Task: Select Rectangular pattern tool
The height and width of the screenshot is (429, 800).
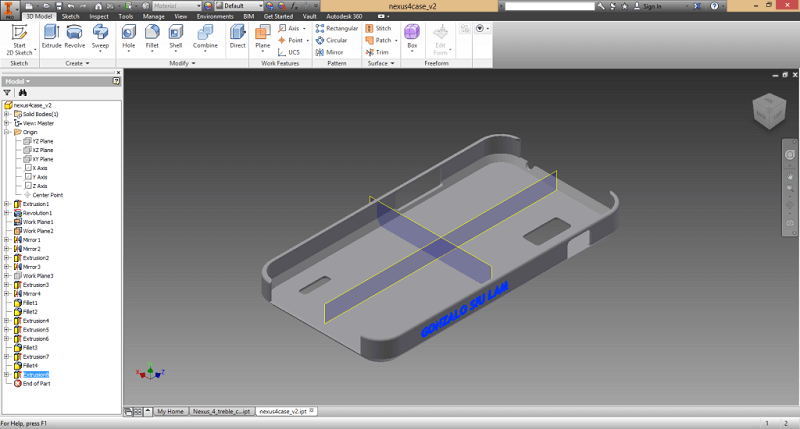Action: click(337, 28)
